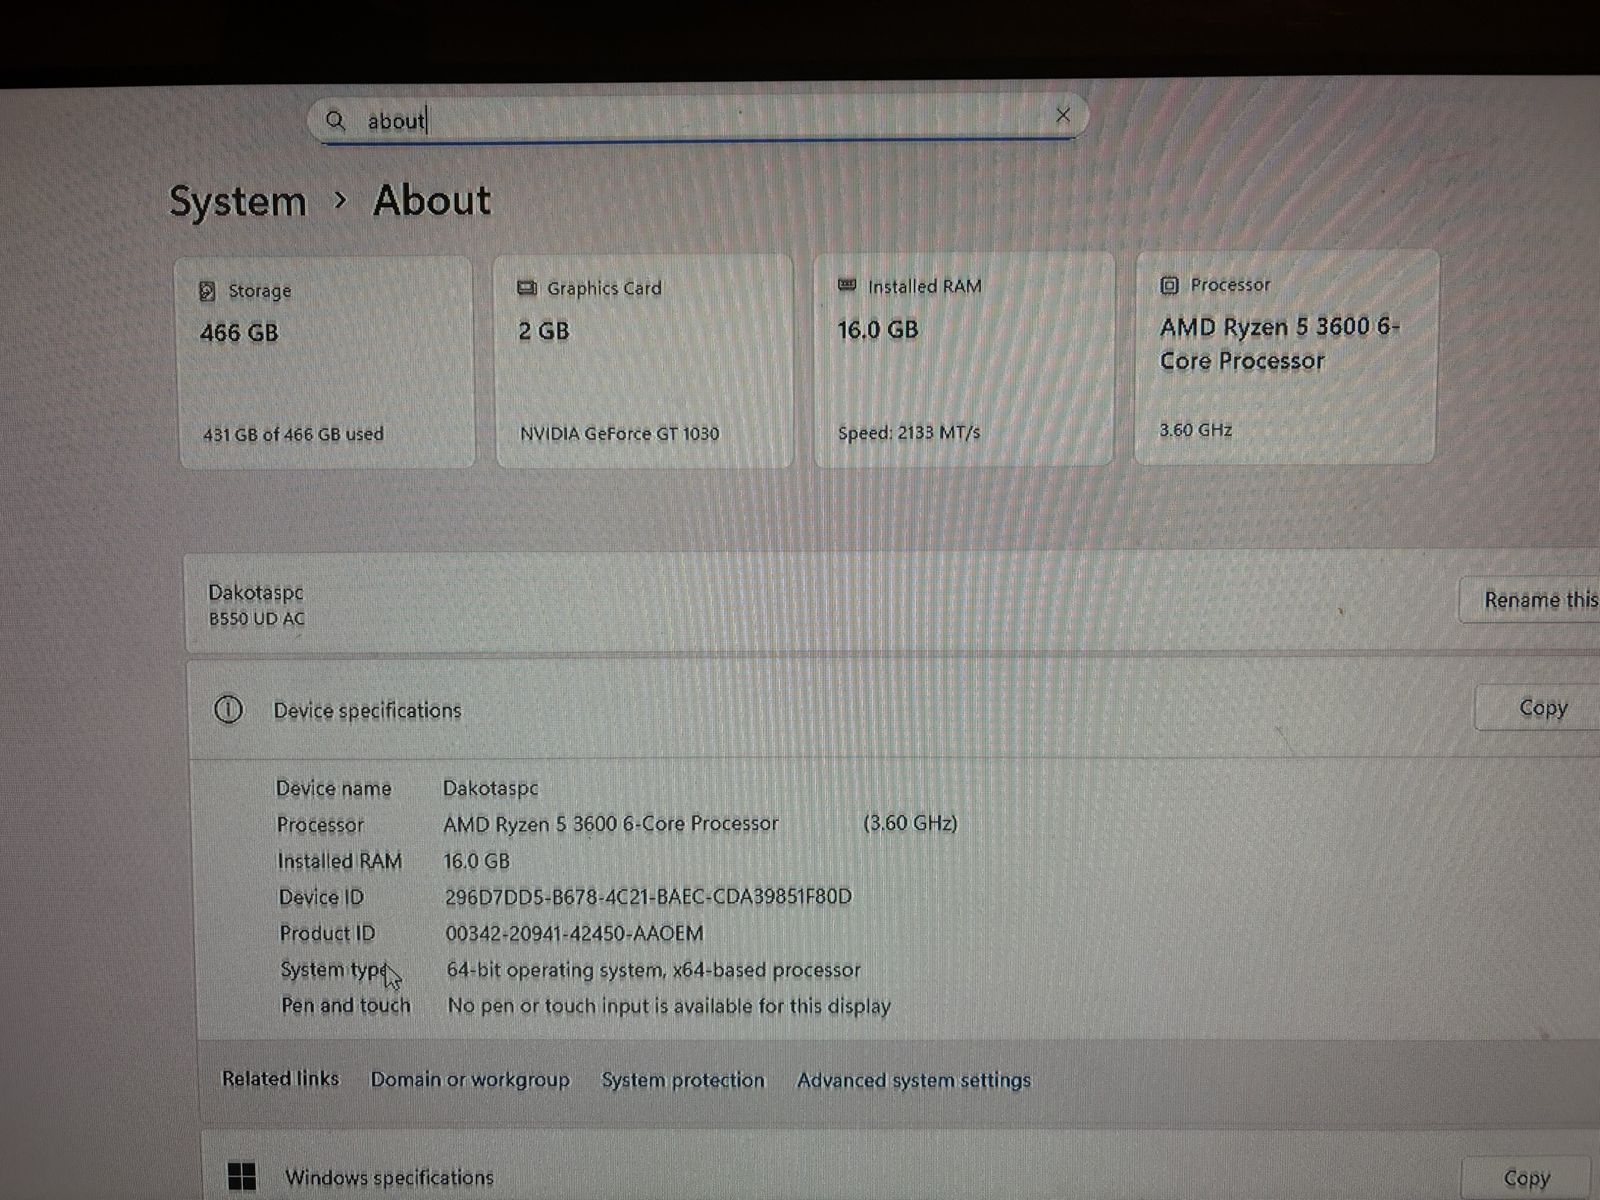Click the About breadcrumb title
Screen dimensions: 1600x1200
[x=432, y=200]
